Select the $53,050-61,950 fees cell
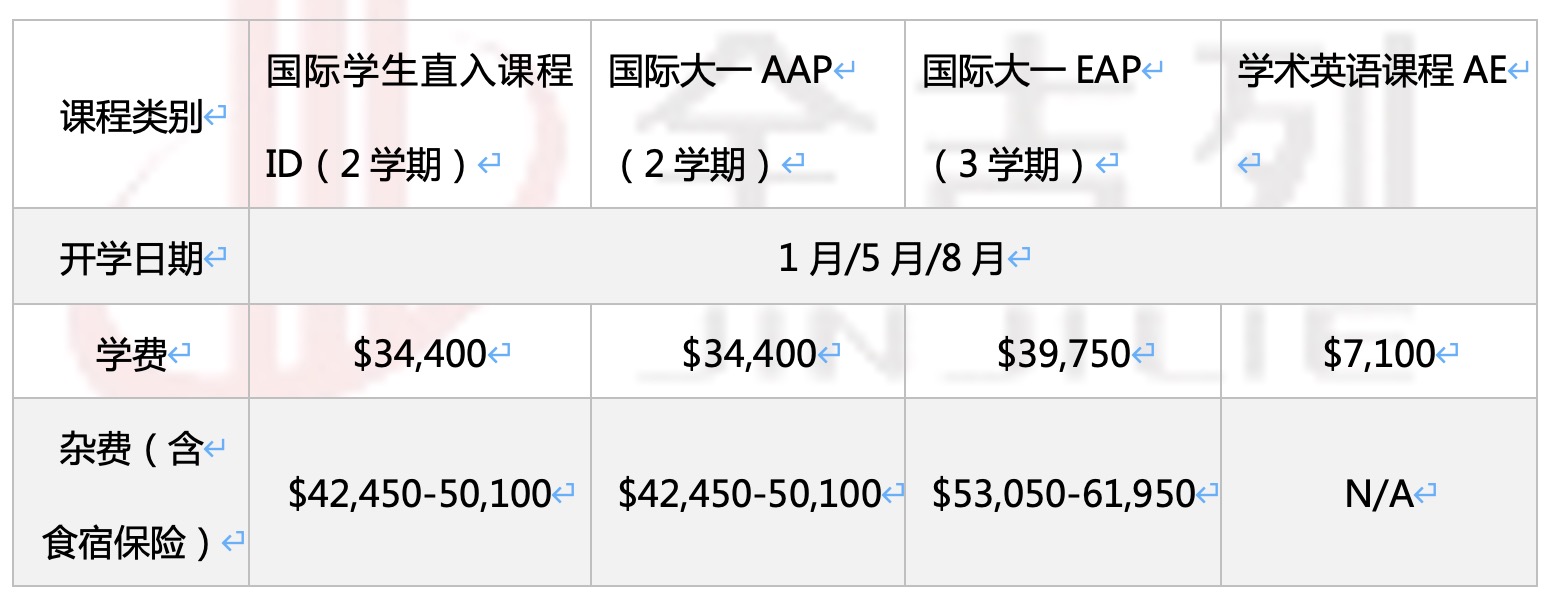 pyautogui.click(x=1063, y=494)
